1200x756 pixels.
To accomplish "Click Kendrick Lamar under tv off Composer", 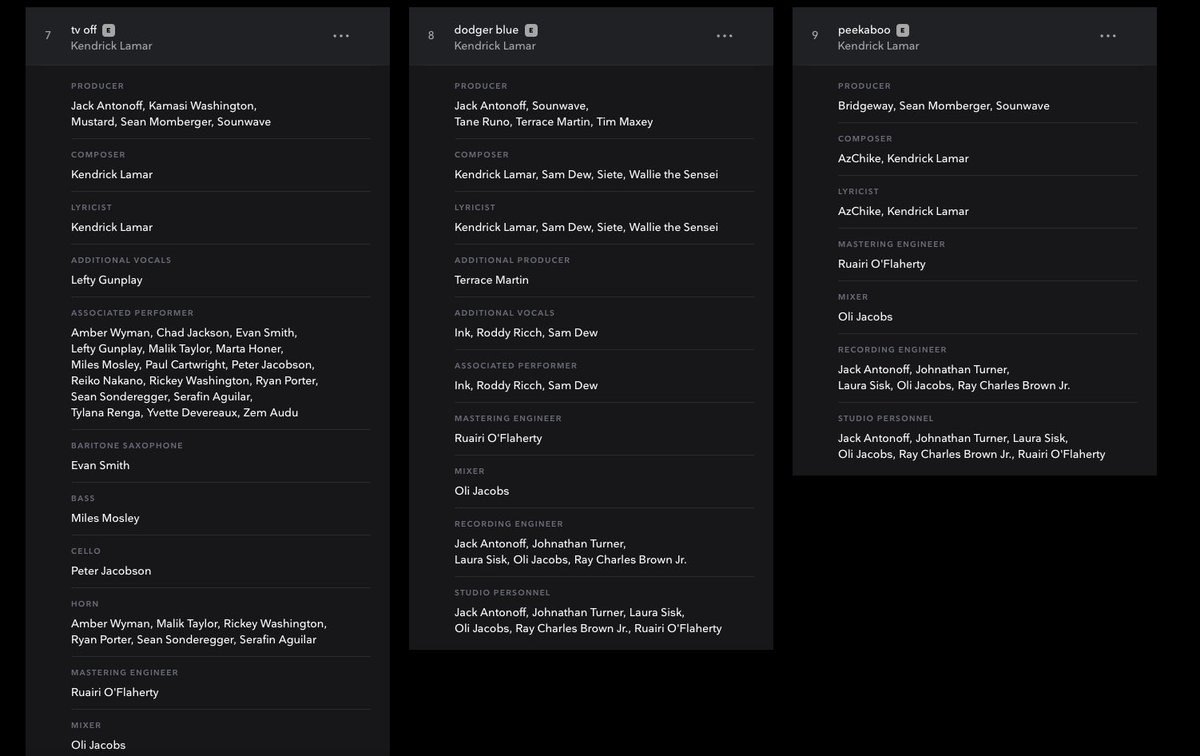I will (x=112, y=175).
